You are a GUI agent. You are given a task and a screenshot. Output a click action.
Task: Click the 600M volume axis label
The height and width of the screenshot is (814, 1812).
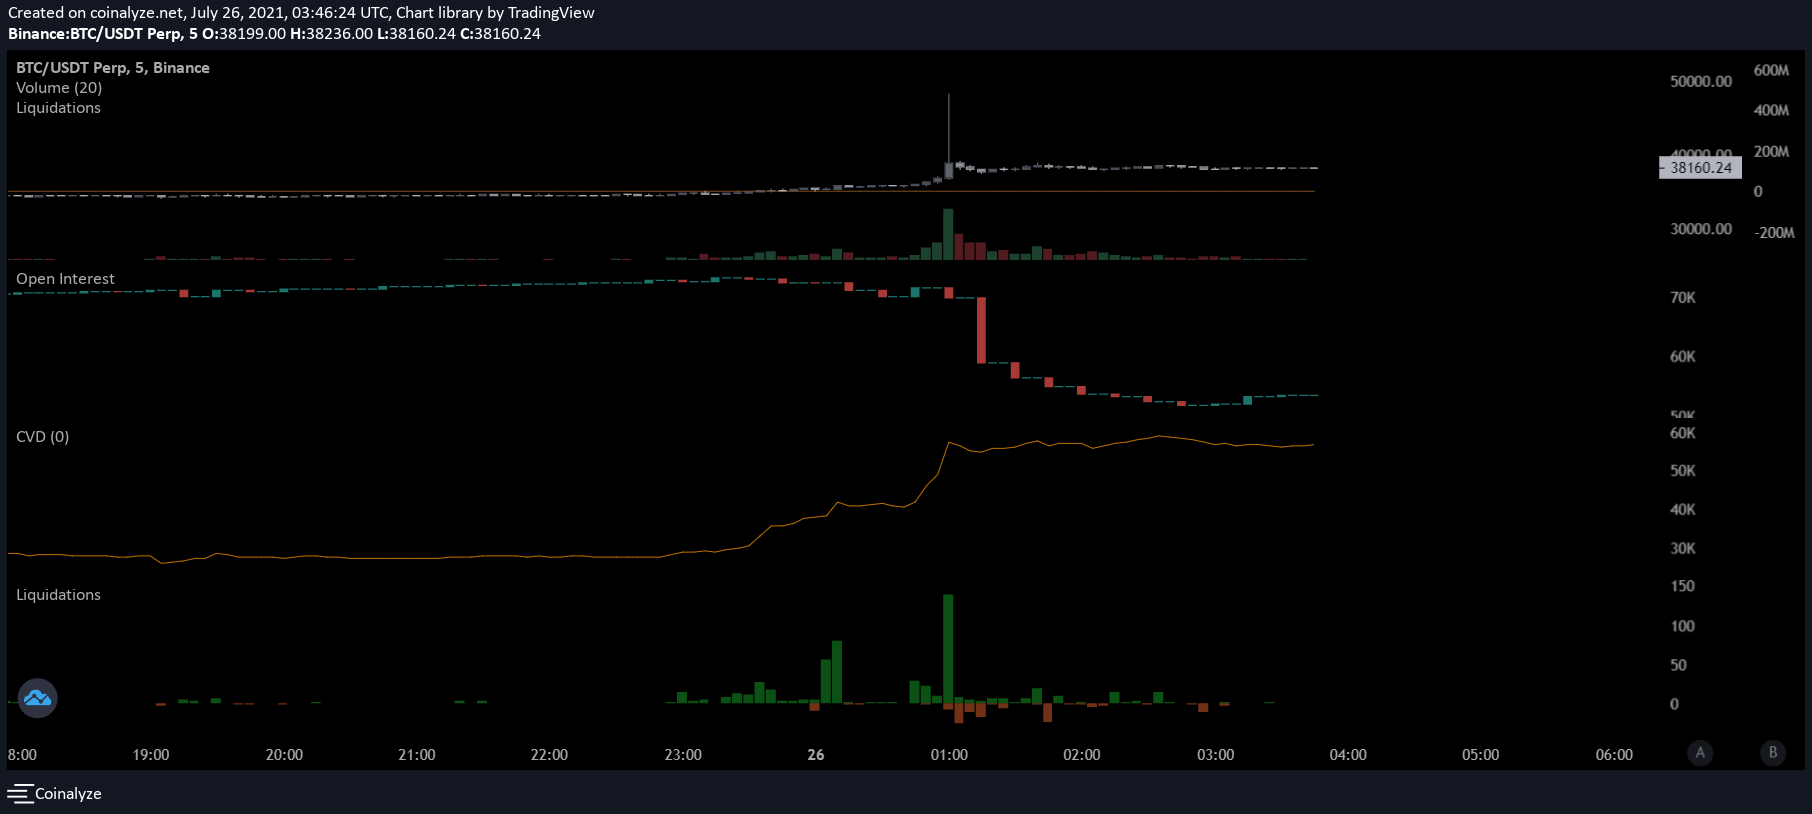click(x=1771, y=70)
